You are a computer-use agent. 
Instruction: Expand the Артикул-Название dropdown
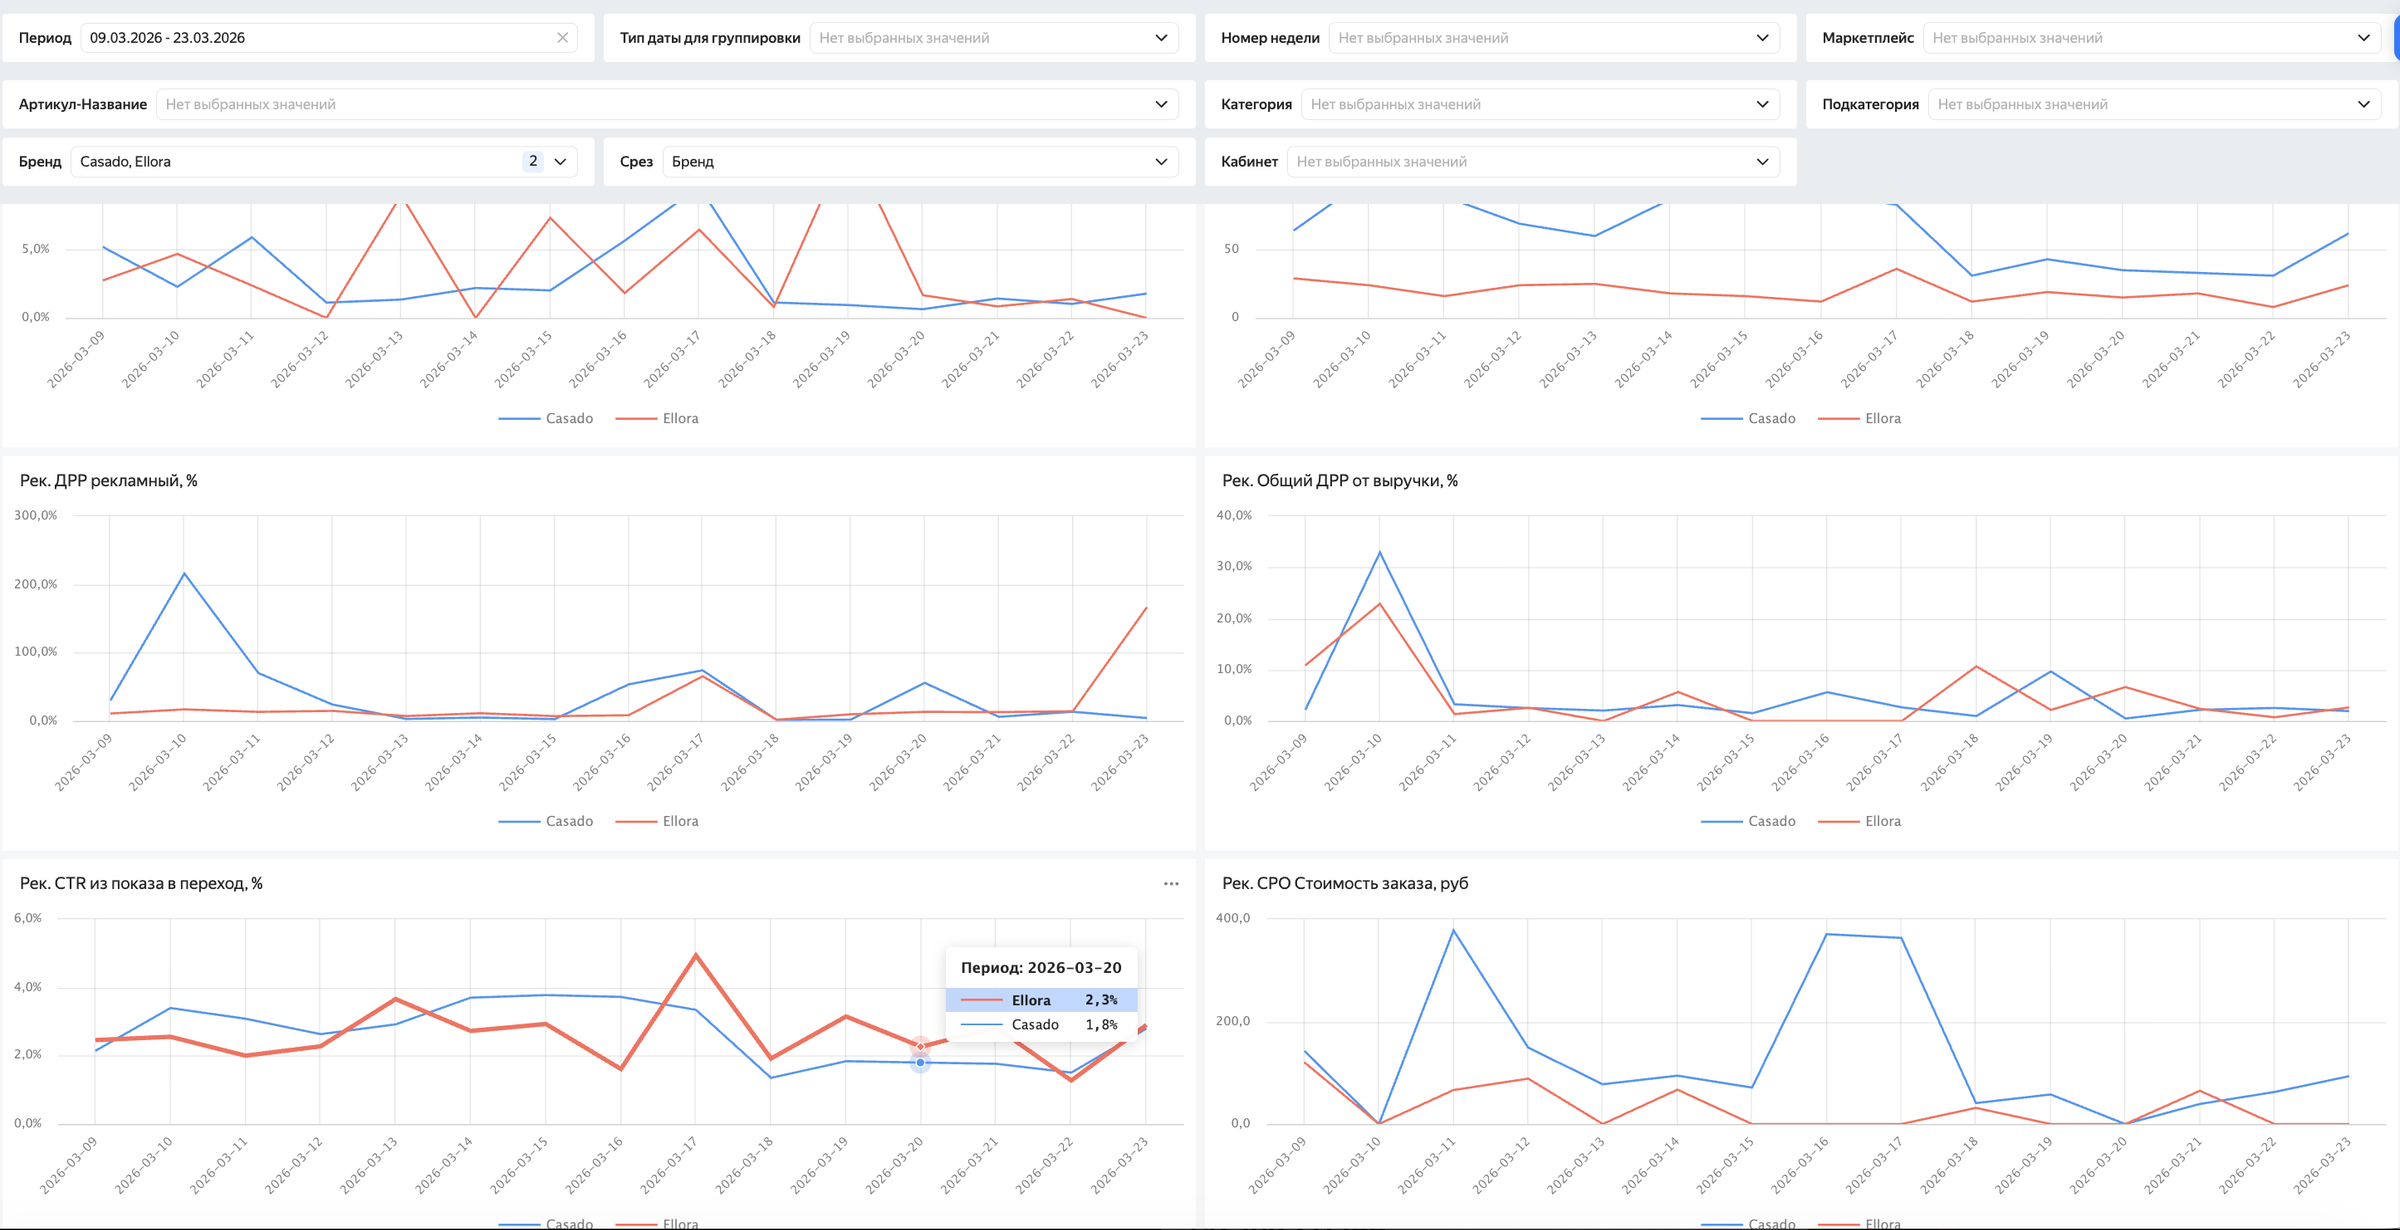667,104
